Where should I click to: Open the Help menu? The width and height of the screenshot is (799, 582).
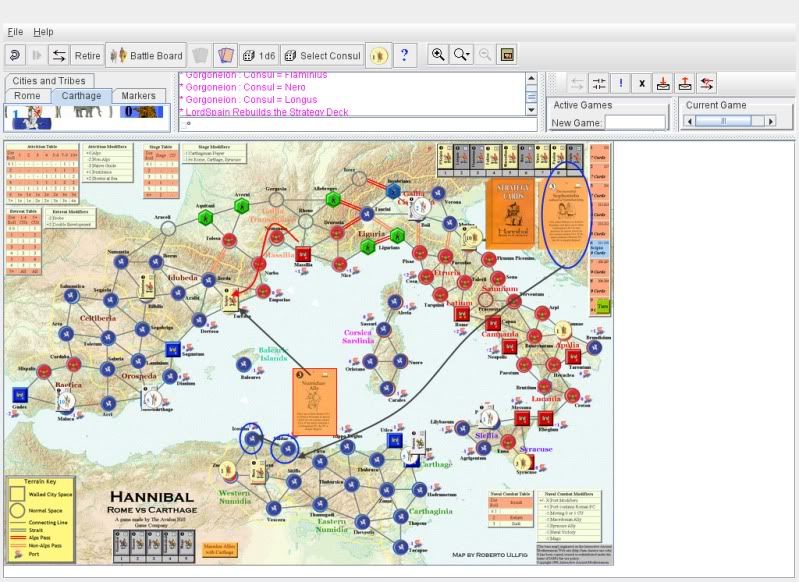[43, 32]
